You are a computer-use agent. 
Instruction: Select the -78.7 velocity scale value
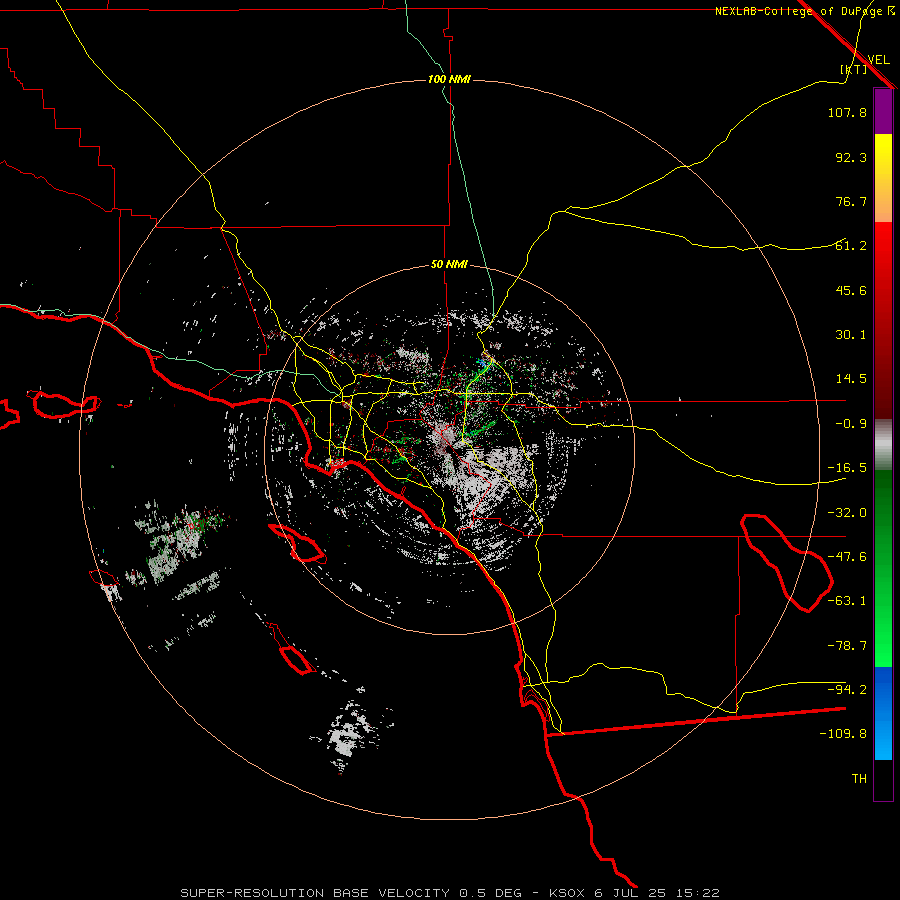(847, 646)
